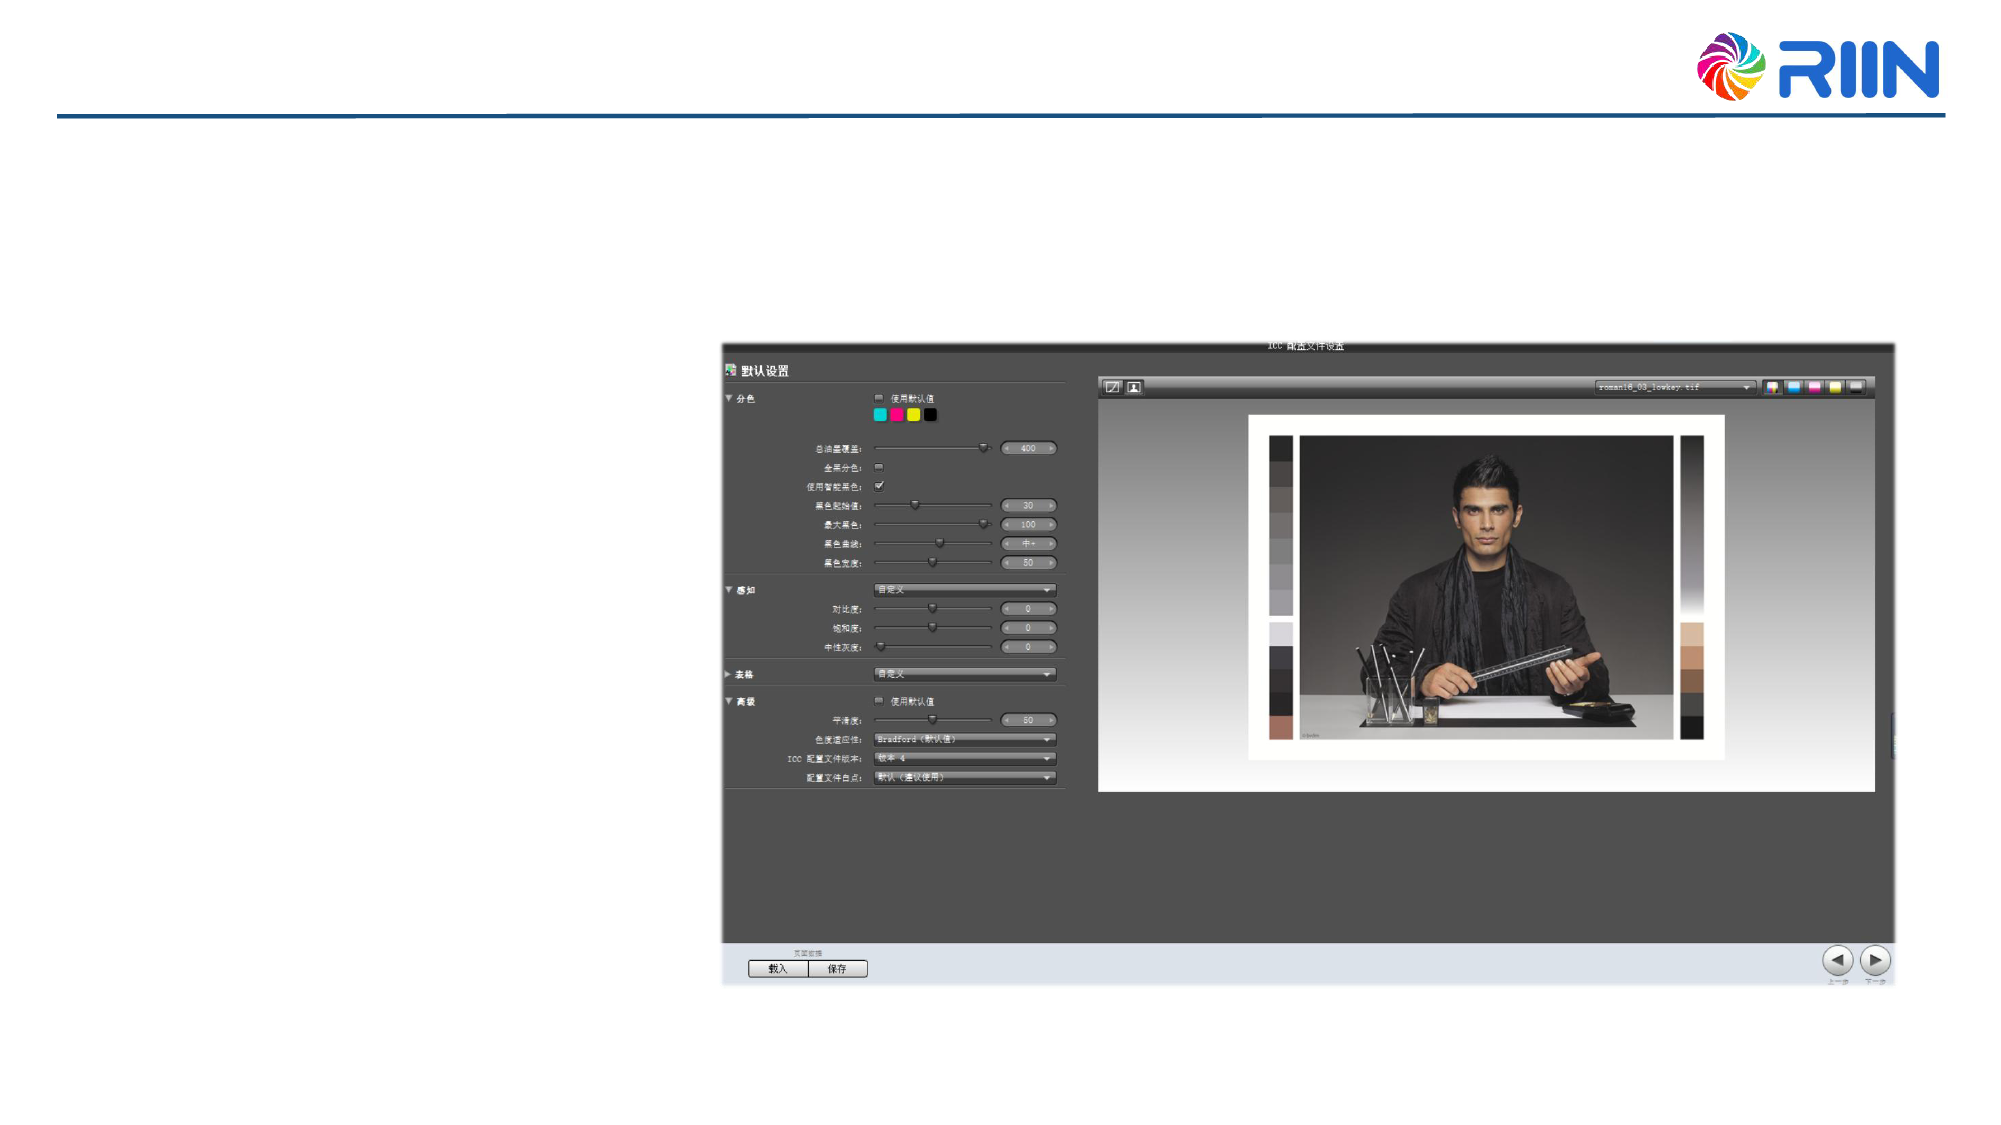Viewport: 2001px width, 1125px height.
Task: Show magenta channel preview only
Action: pyautogui.click(x=1814, y=387)
